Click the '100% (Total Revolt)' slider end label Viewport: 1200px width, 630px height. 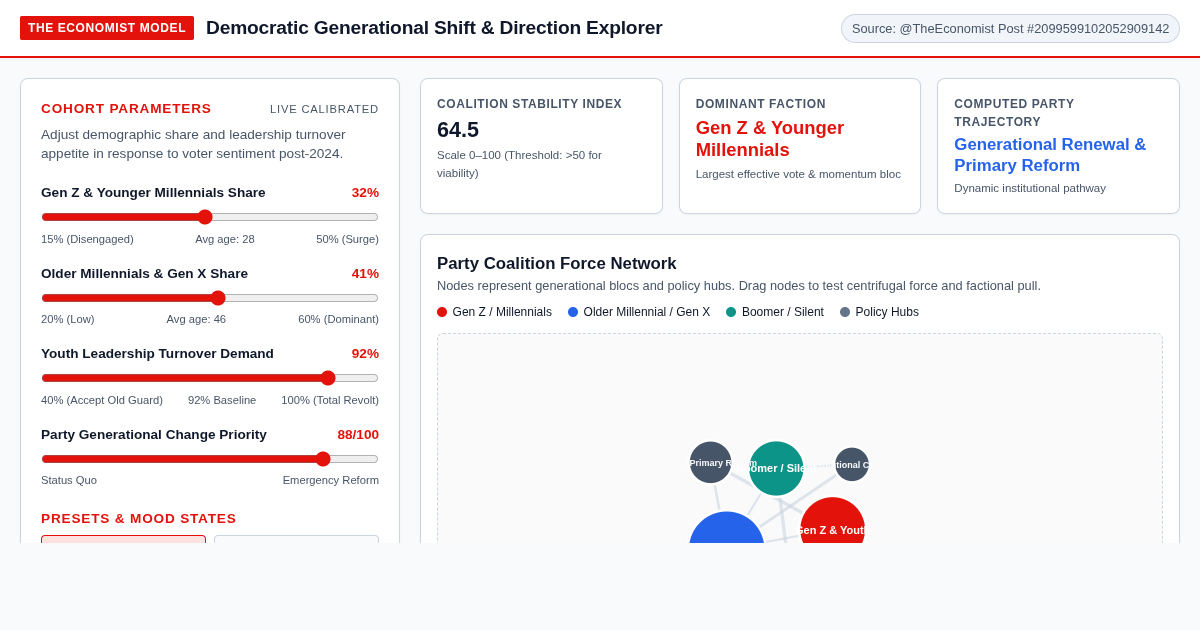tap(330, 400)
